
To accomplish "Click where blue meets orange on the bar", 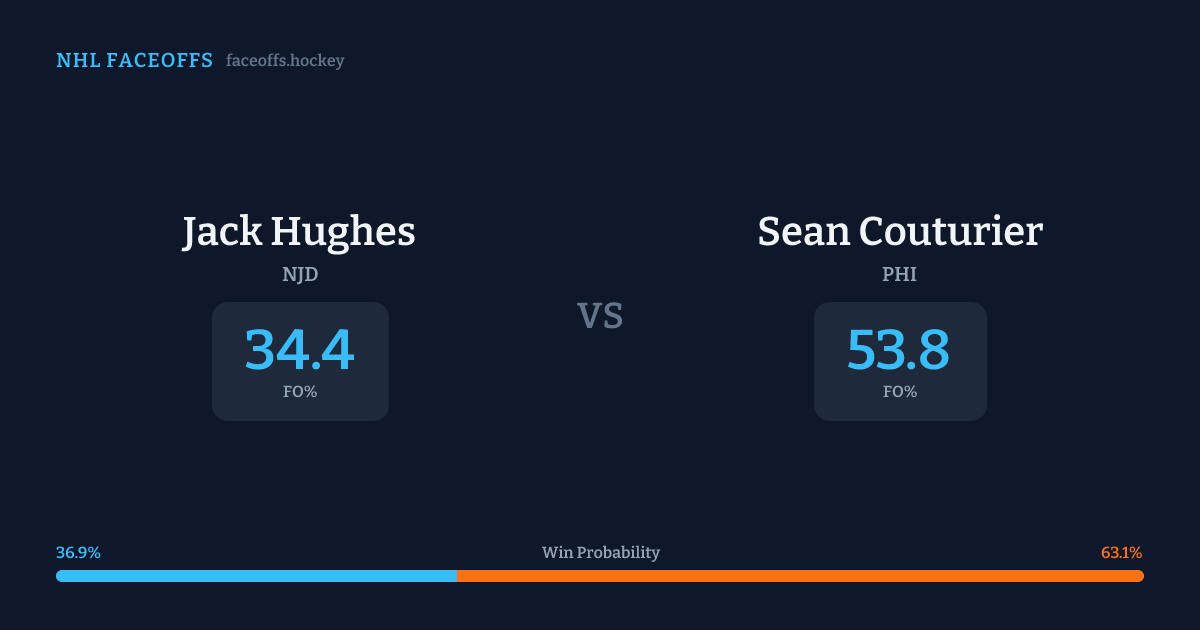I will (457, 576).
